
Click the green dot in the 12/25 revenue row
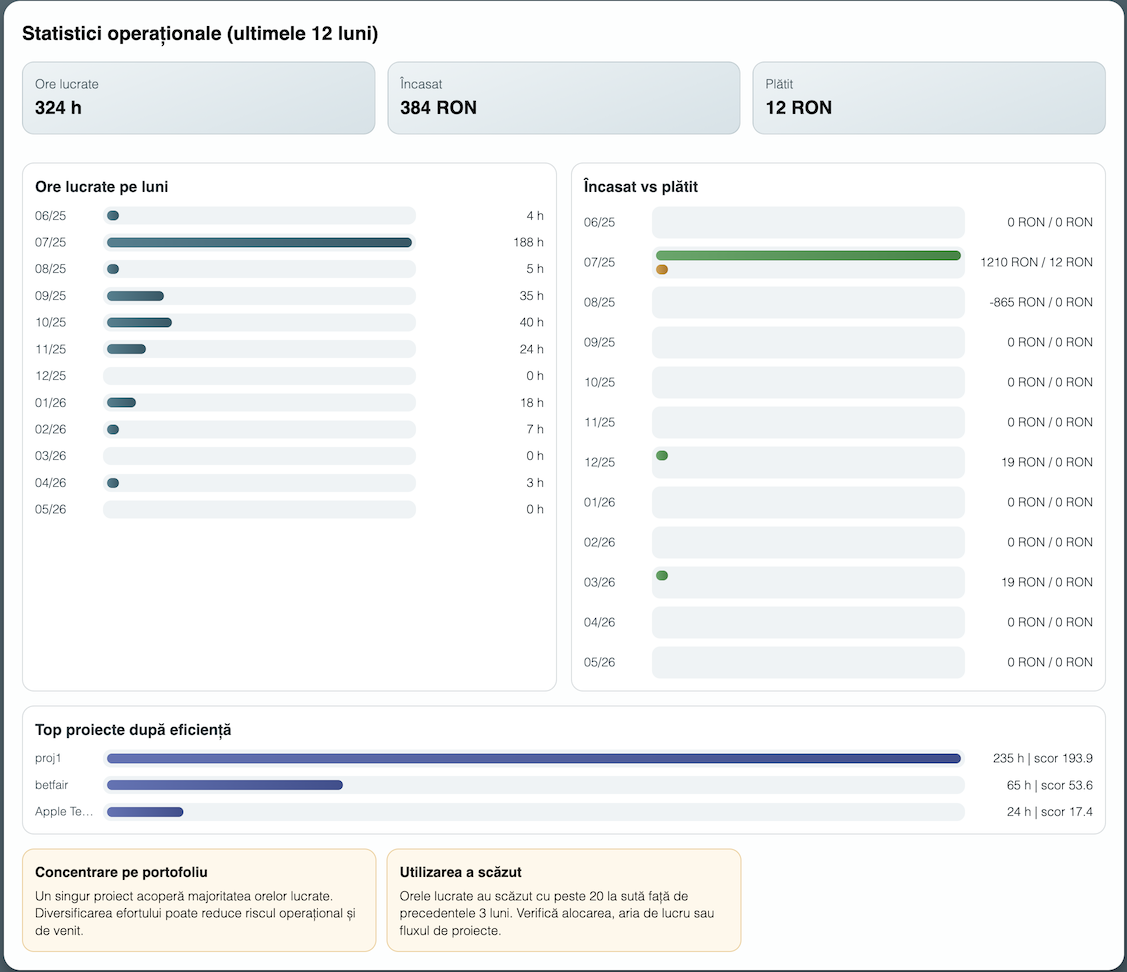click(x=662, y=455)
